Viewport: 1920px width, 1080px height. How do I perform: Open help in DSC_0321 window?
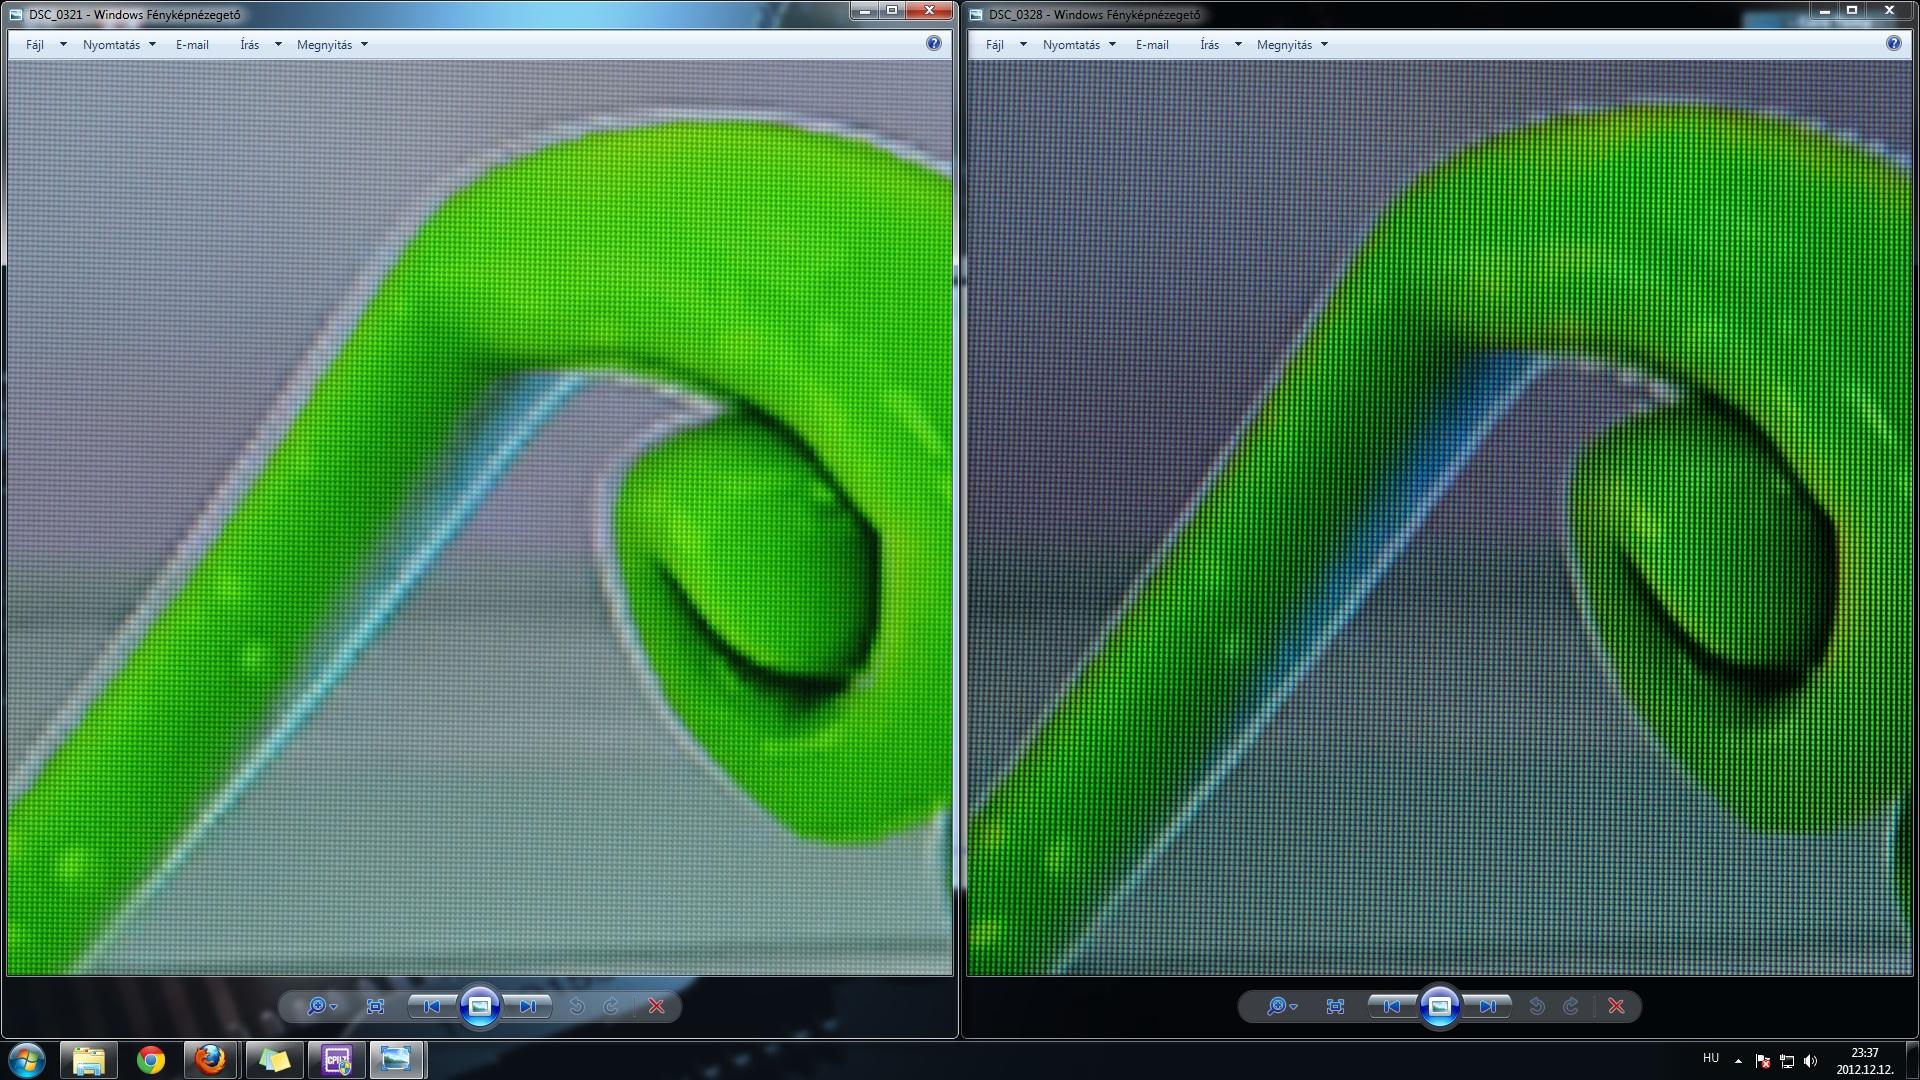point(933,43)
